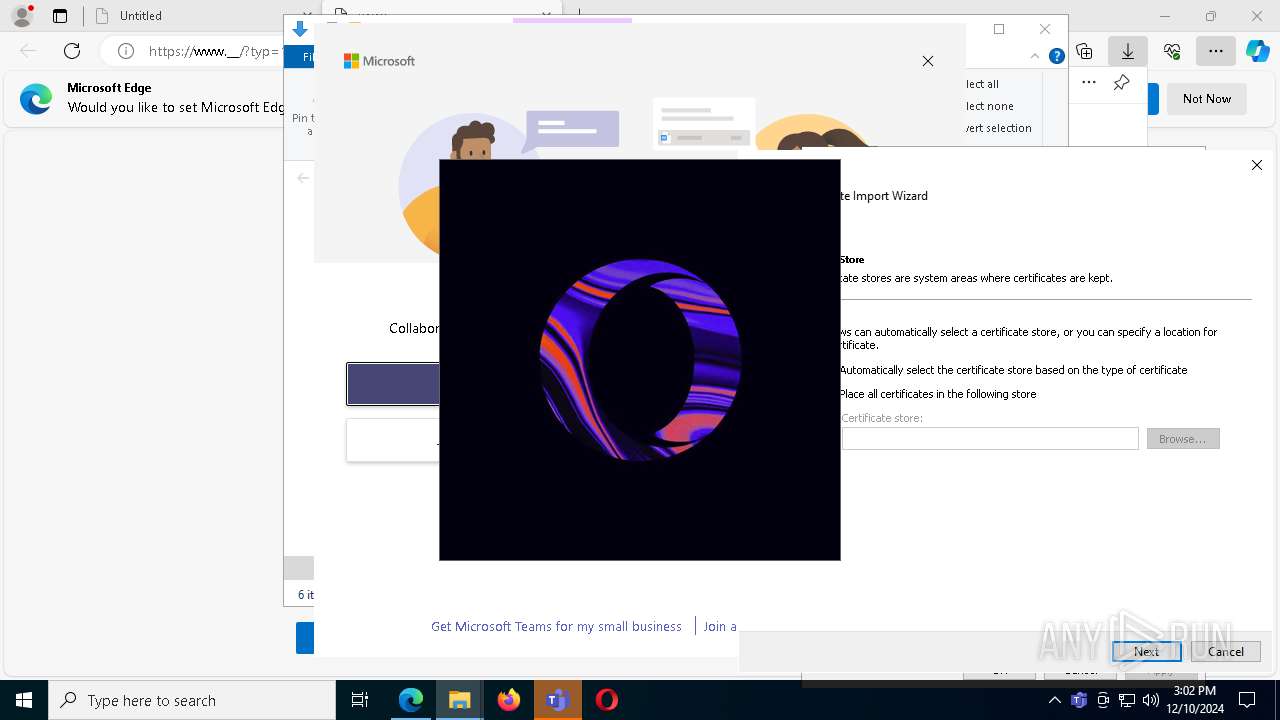Open Browser essentials heart icon

(x=1172, y=51)
